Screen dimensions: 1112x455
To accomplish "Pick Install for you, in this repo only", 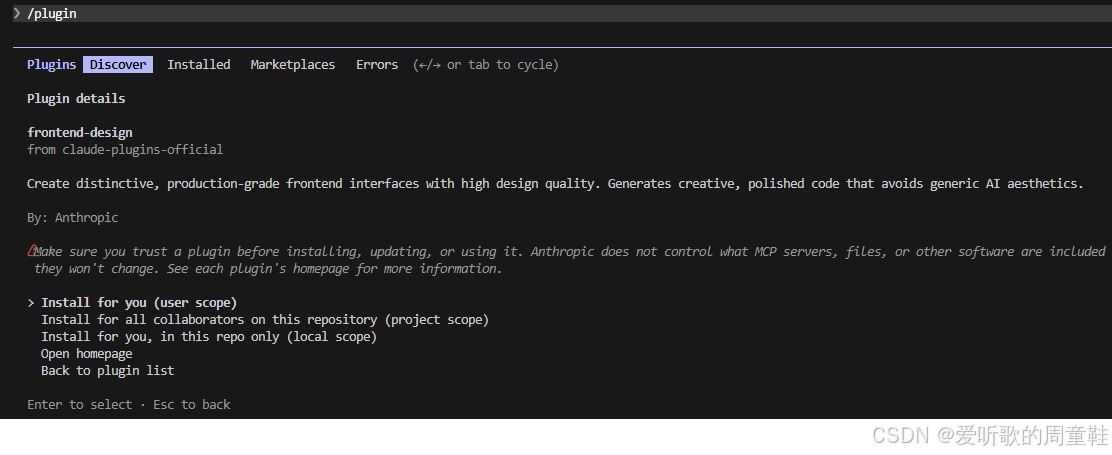I will click(209, 337).
